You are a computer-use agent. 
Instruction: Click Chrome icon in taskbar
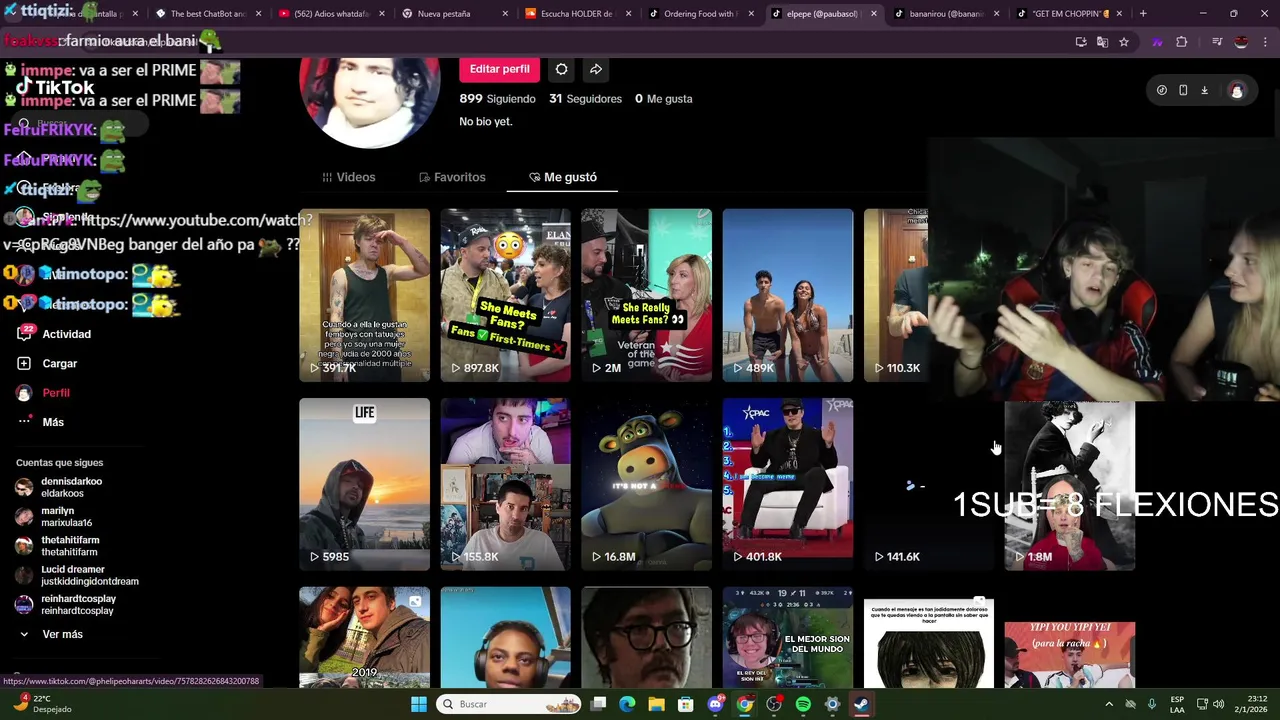[745, 704]
